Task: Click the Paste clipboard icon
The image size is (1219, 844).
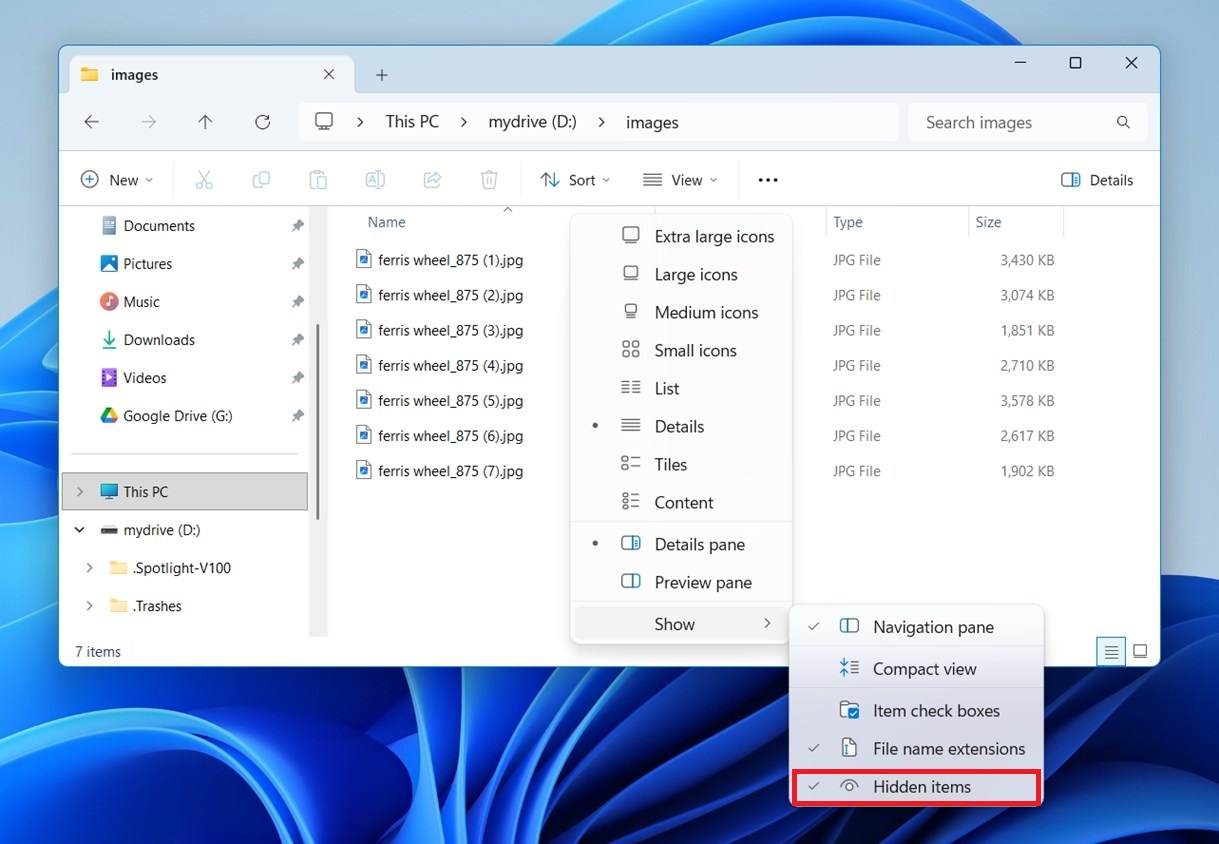Action: [x=318, y=180]
